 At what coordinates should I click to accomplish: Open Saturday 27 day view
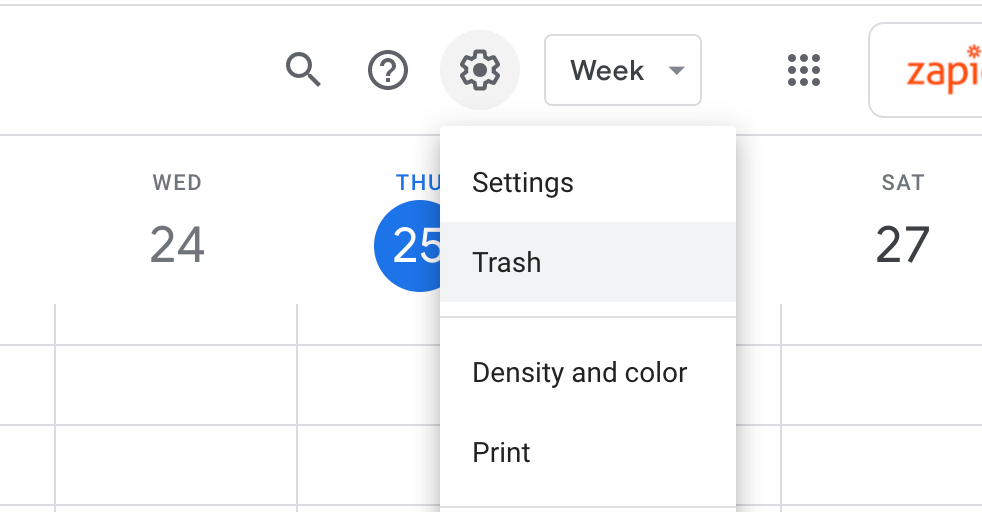tap(902, 244)
